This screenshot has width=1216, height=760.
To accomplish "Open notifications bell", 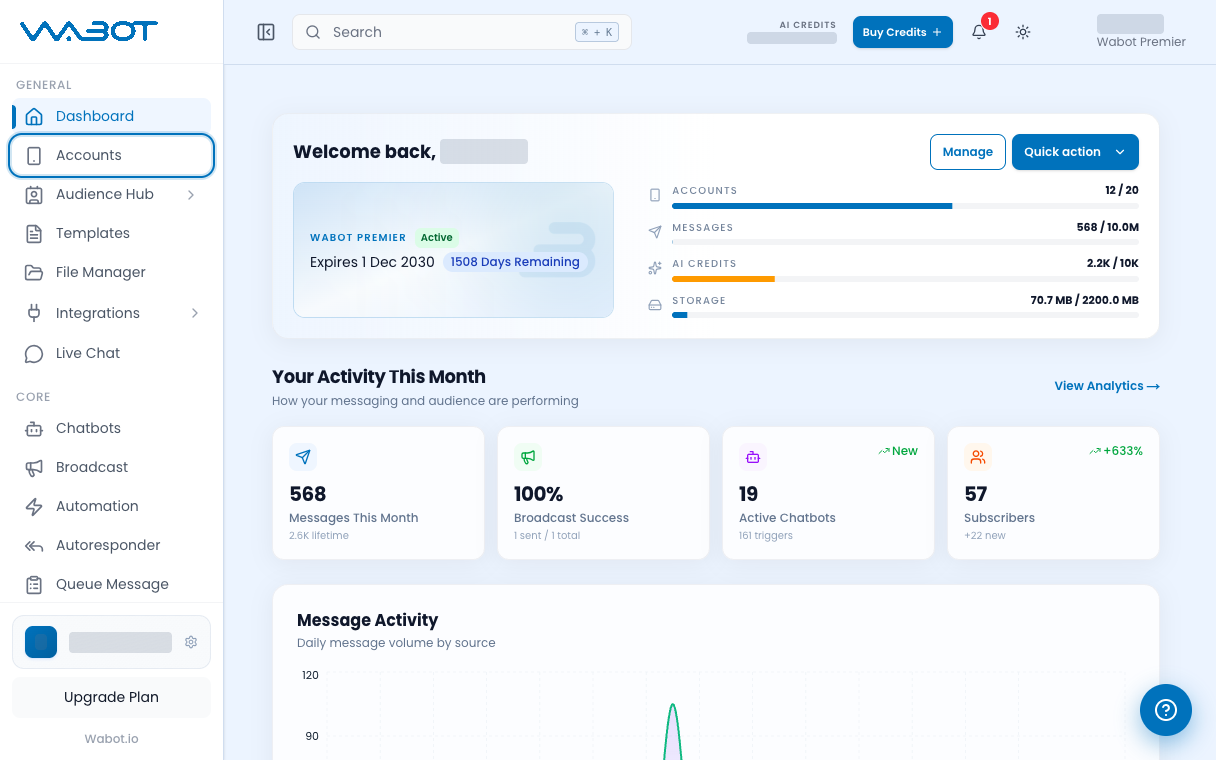I will point(979,32).
